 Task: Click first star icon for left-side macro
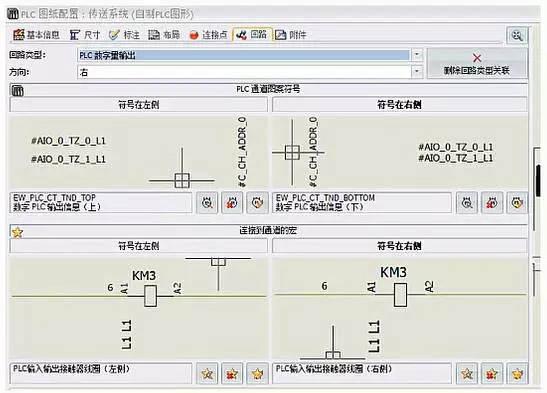pos(207,374)
